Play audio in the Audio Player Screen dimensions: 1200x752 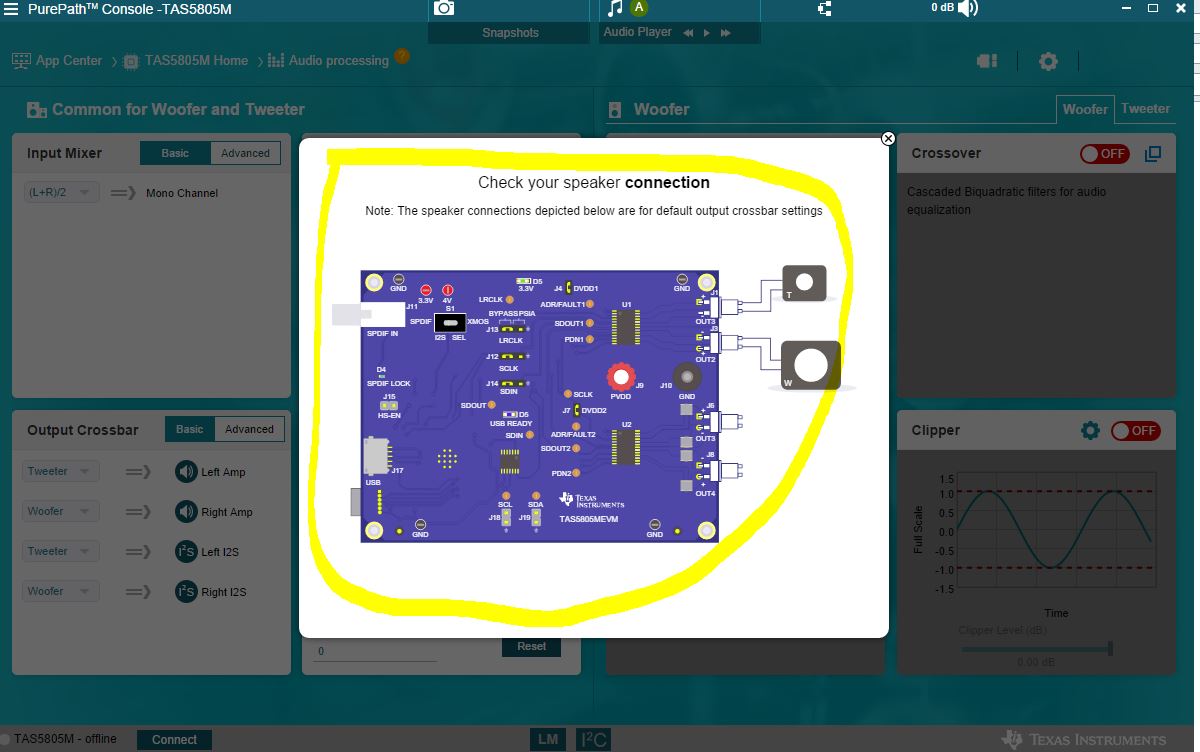pyautogui.click(x=707, y=33)
